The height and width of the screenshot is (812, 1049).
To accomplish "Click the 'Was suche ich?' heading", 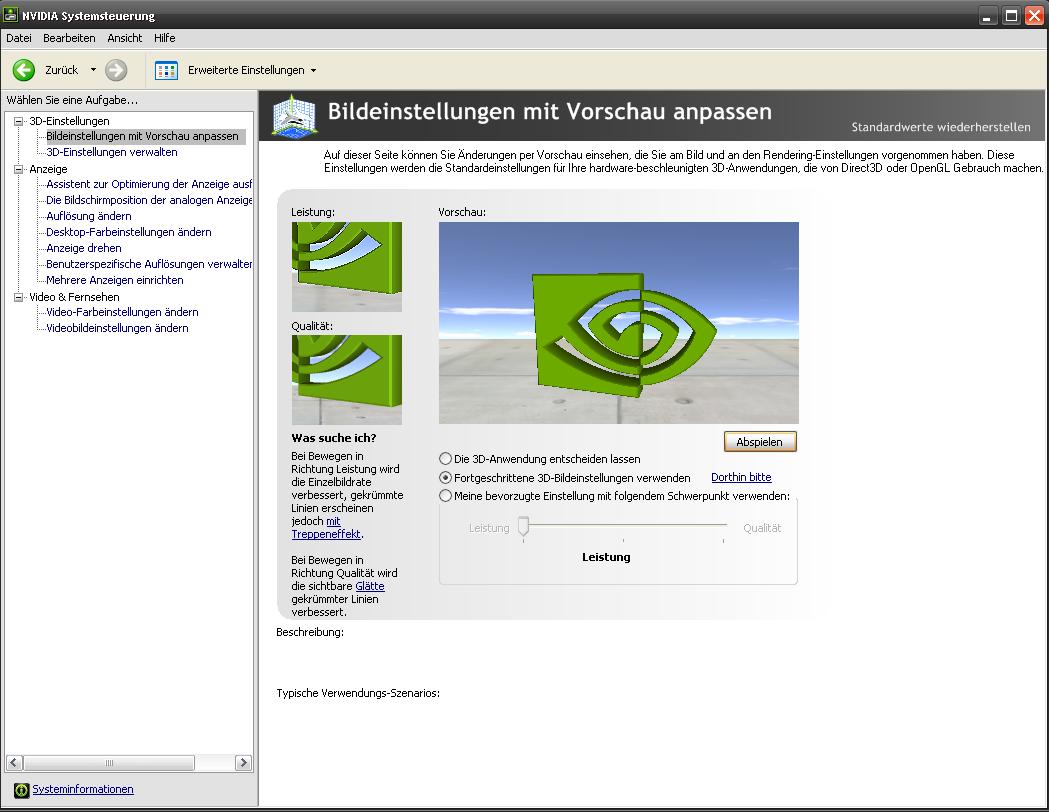I will click(334, 438).
